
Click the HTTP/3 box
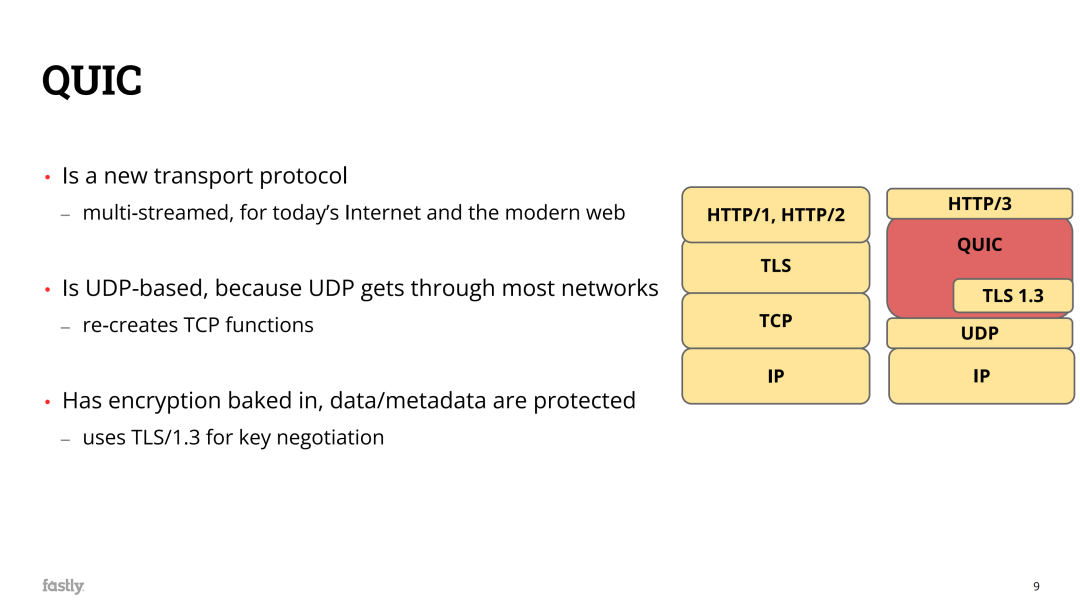979,204
